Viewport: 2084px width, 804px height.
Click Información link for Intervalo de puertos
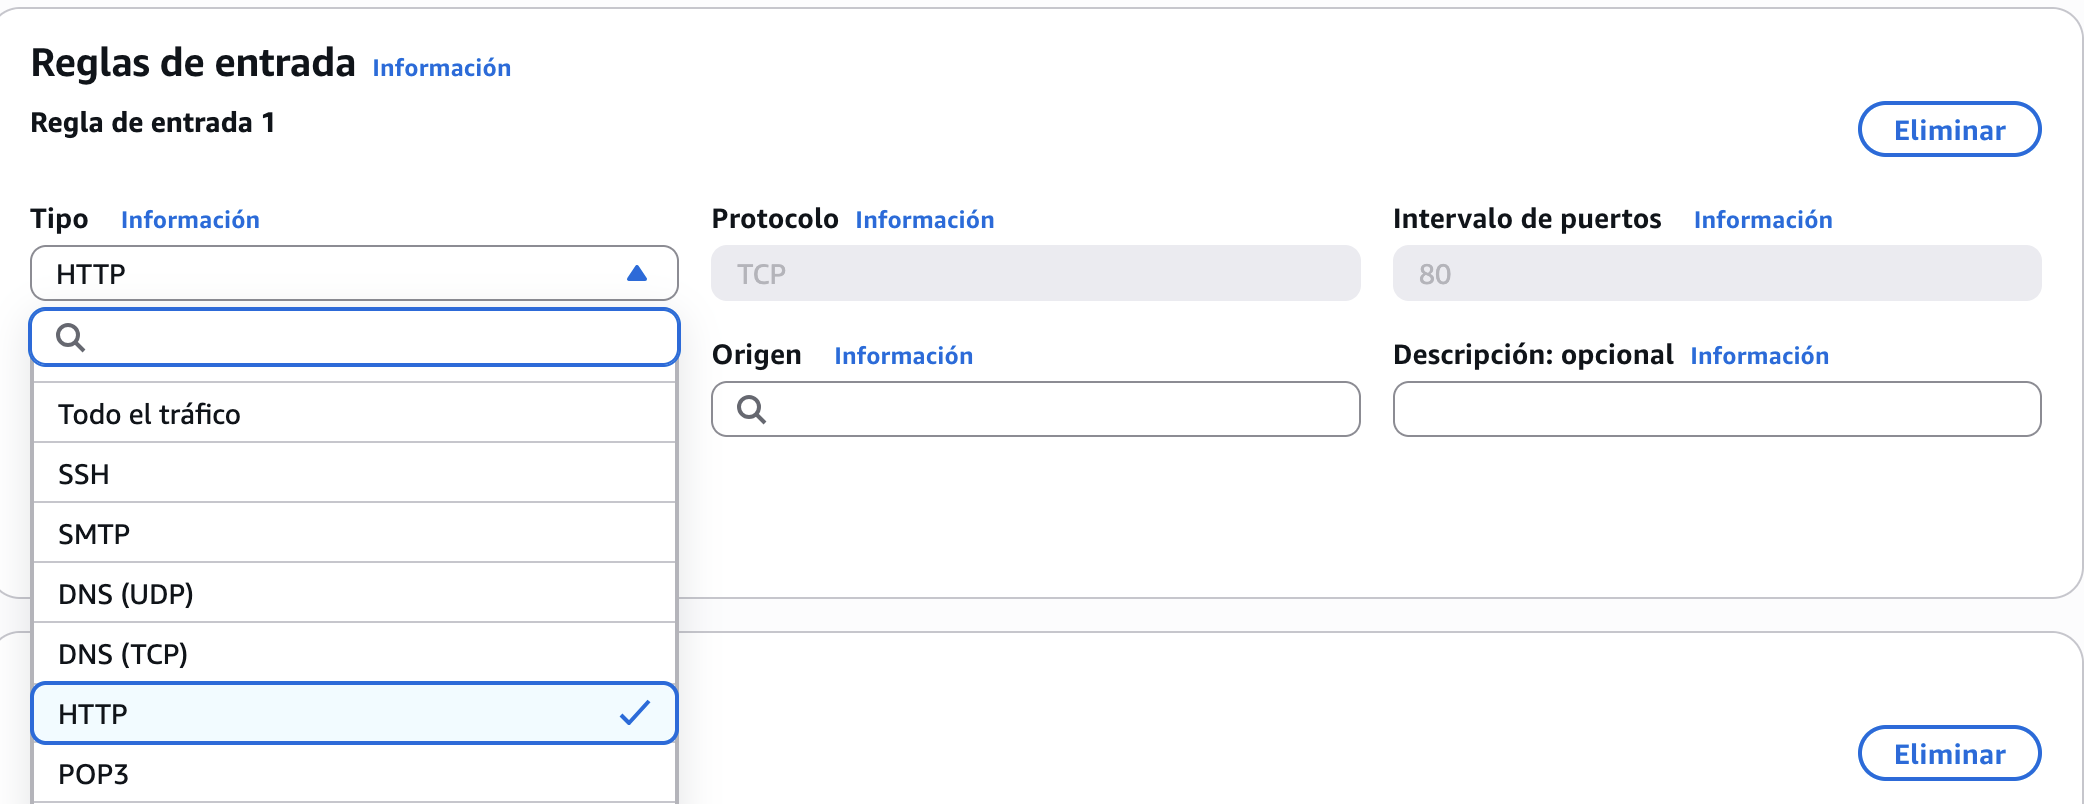coord(1762,220)
